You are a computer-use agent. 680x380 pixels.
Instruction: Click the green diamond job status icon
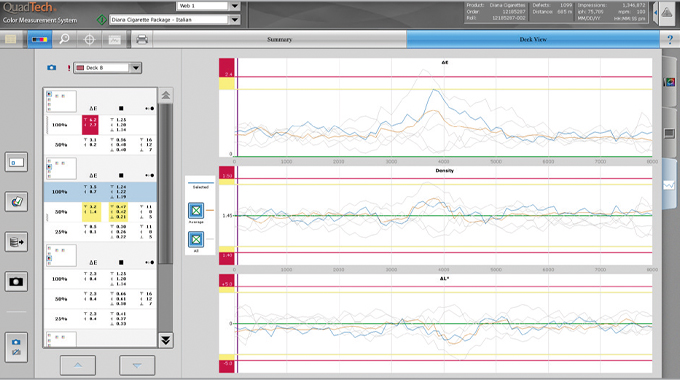point(101,20)
